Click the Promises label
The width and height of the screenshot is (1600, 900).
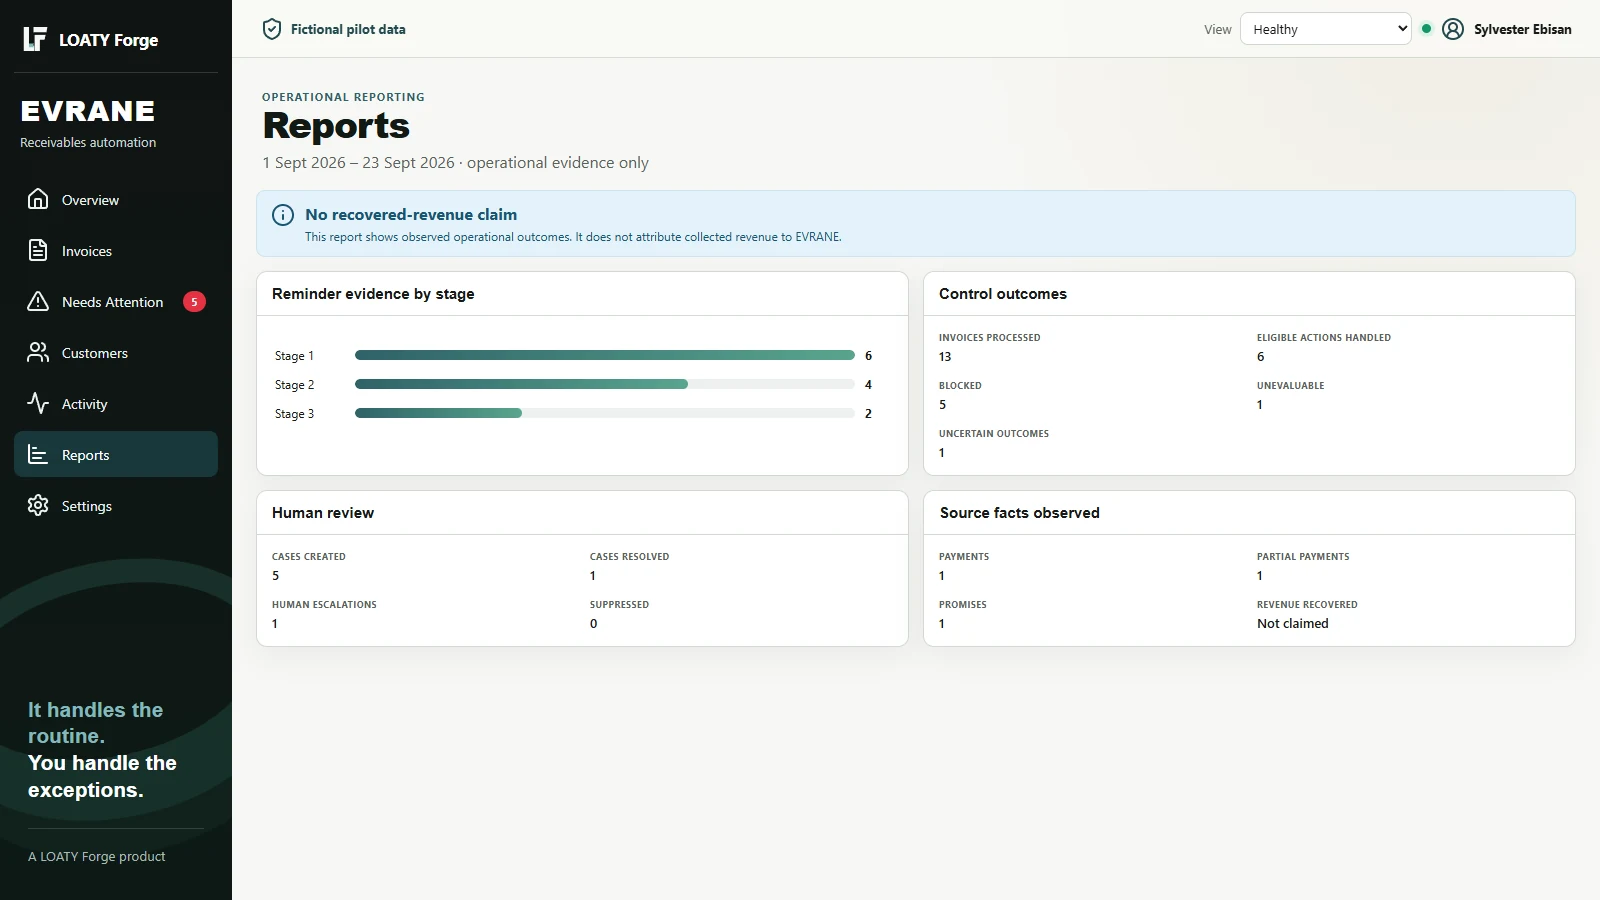963,604
